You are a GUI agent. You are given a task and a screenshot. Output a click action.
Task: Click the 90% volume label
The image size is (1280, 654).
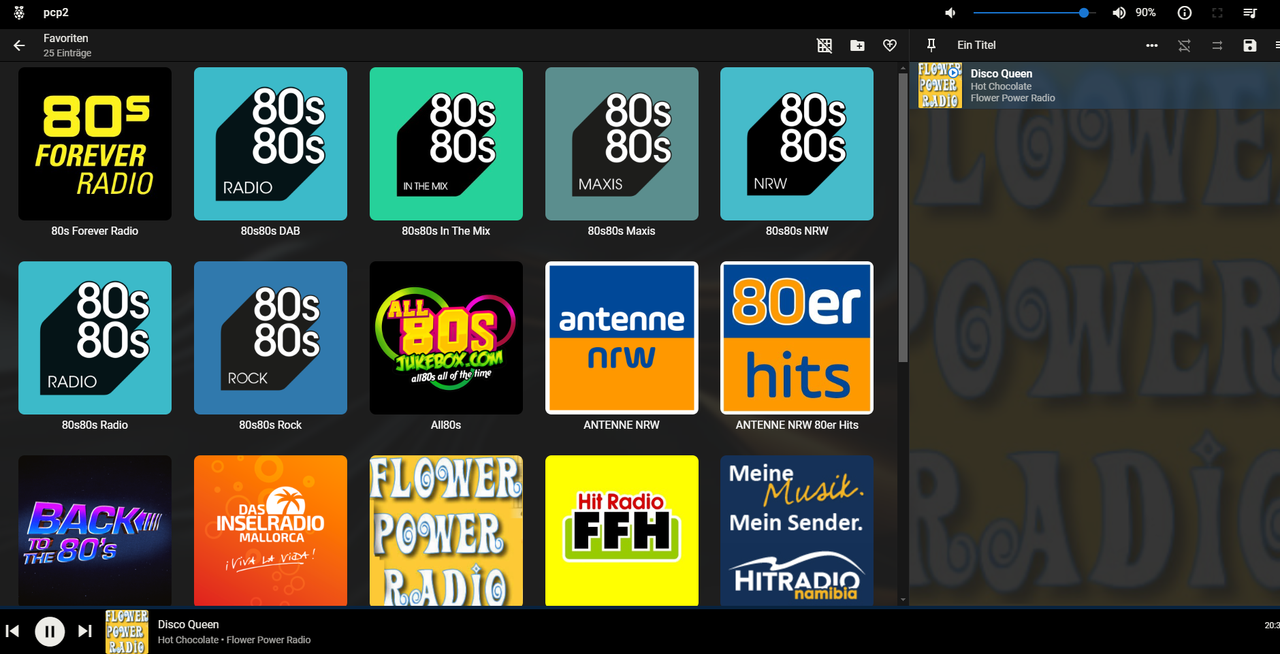pyautogui.click(x=1146, y=13)
